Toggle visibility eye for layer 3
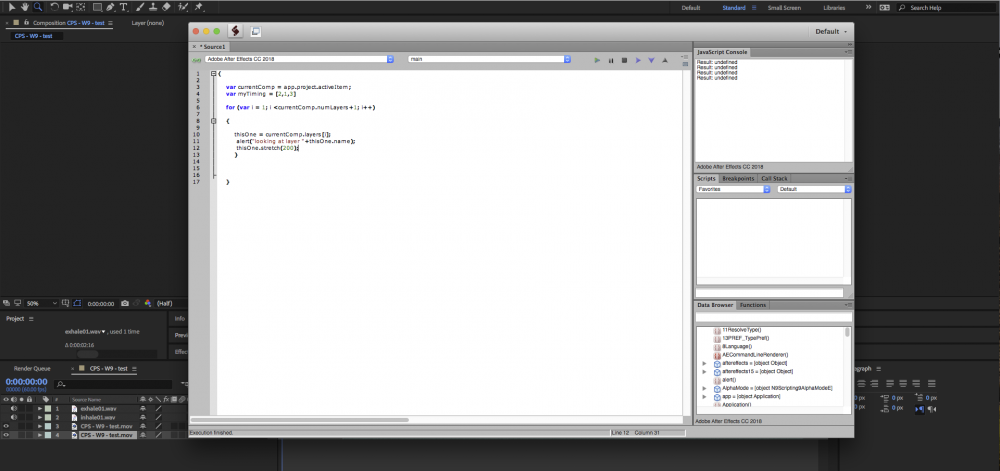The width and height of the screenshot is (1000, 471). (6, 426)
